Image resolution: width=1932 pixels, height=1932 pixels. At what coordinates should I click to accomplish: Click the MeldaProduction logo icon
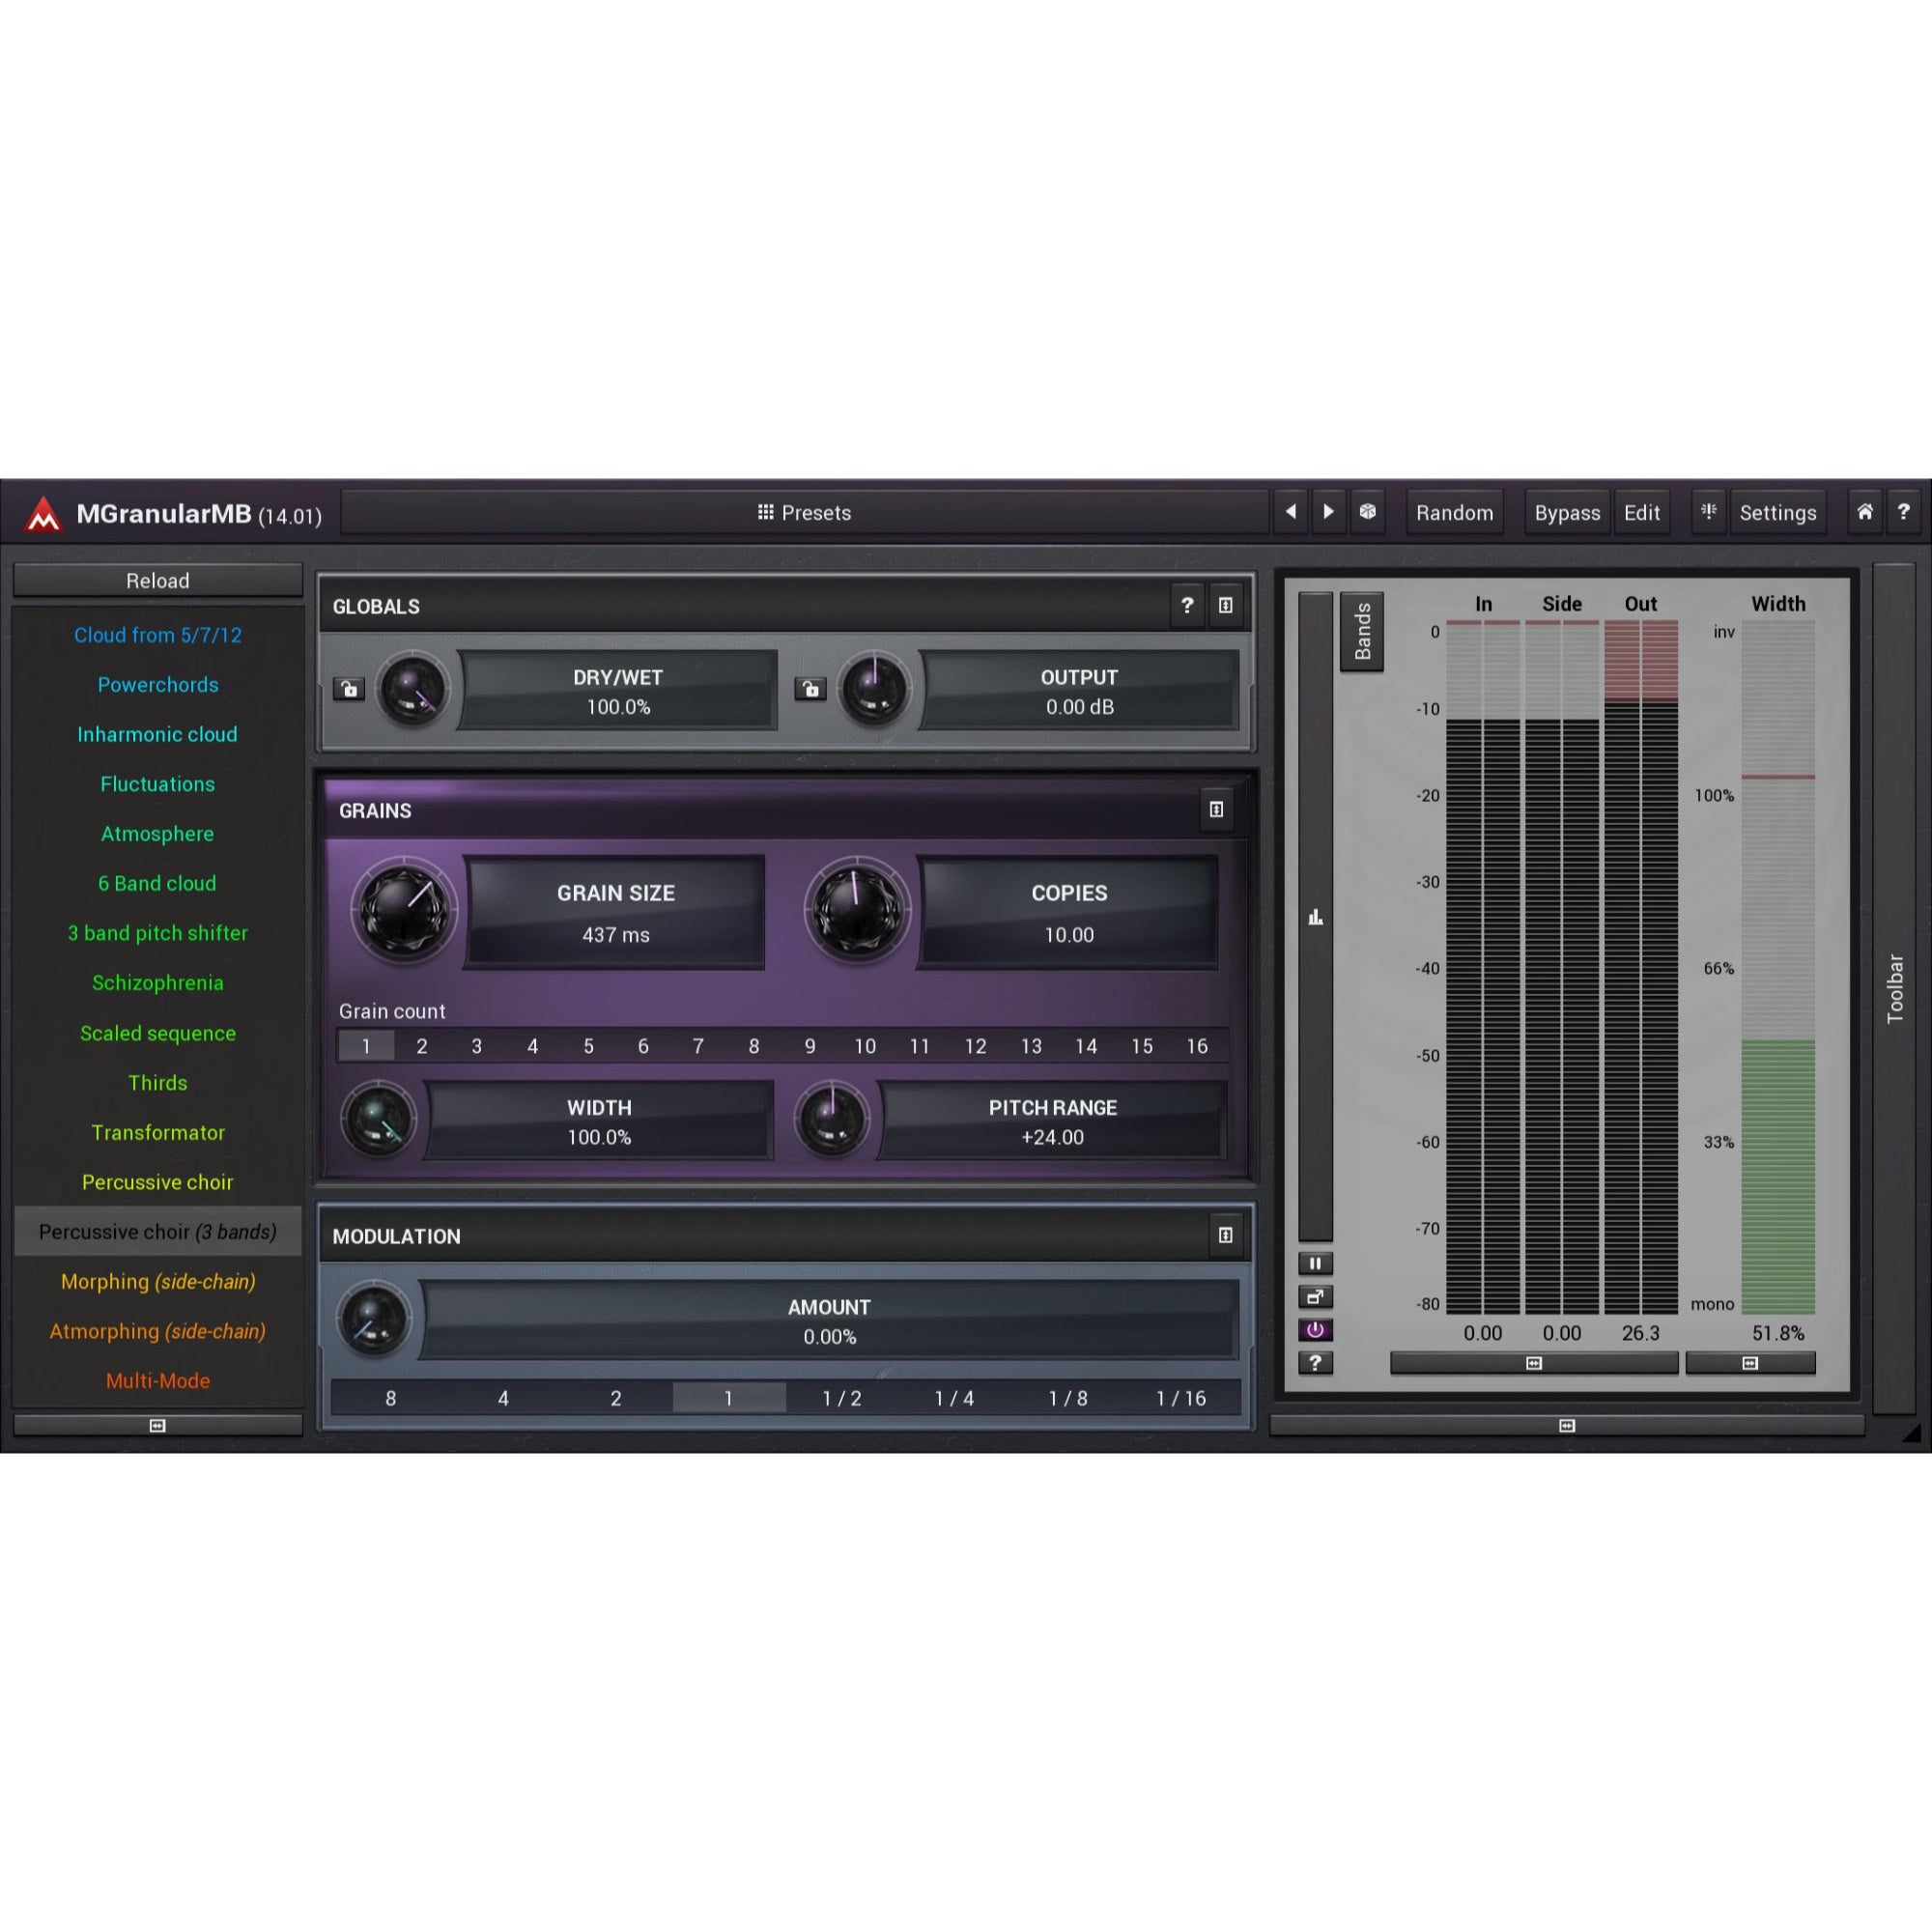(x=43, y=514)
